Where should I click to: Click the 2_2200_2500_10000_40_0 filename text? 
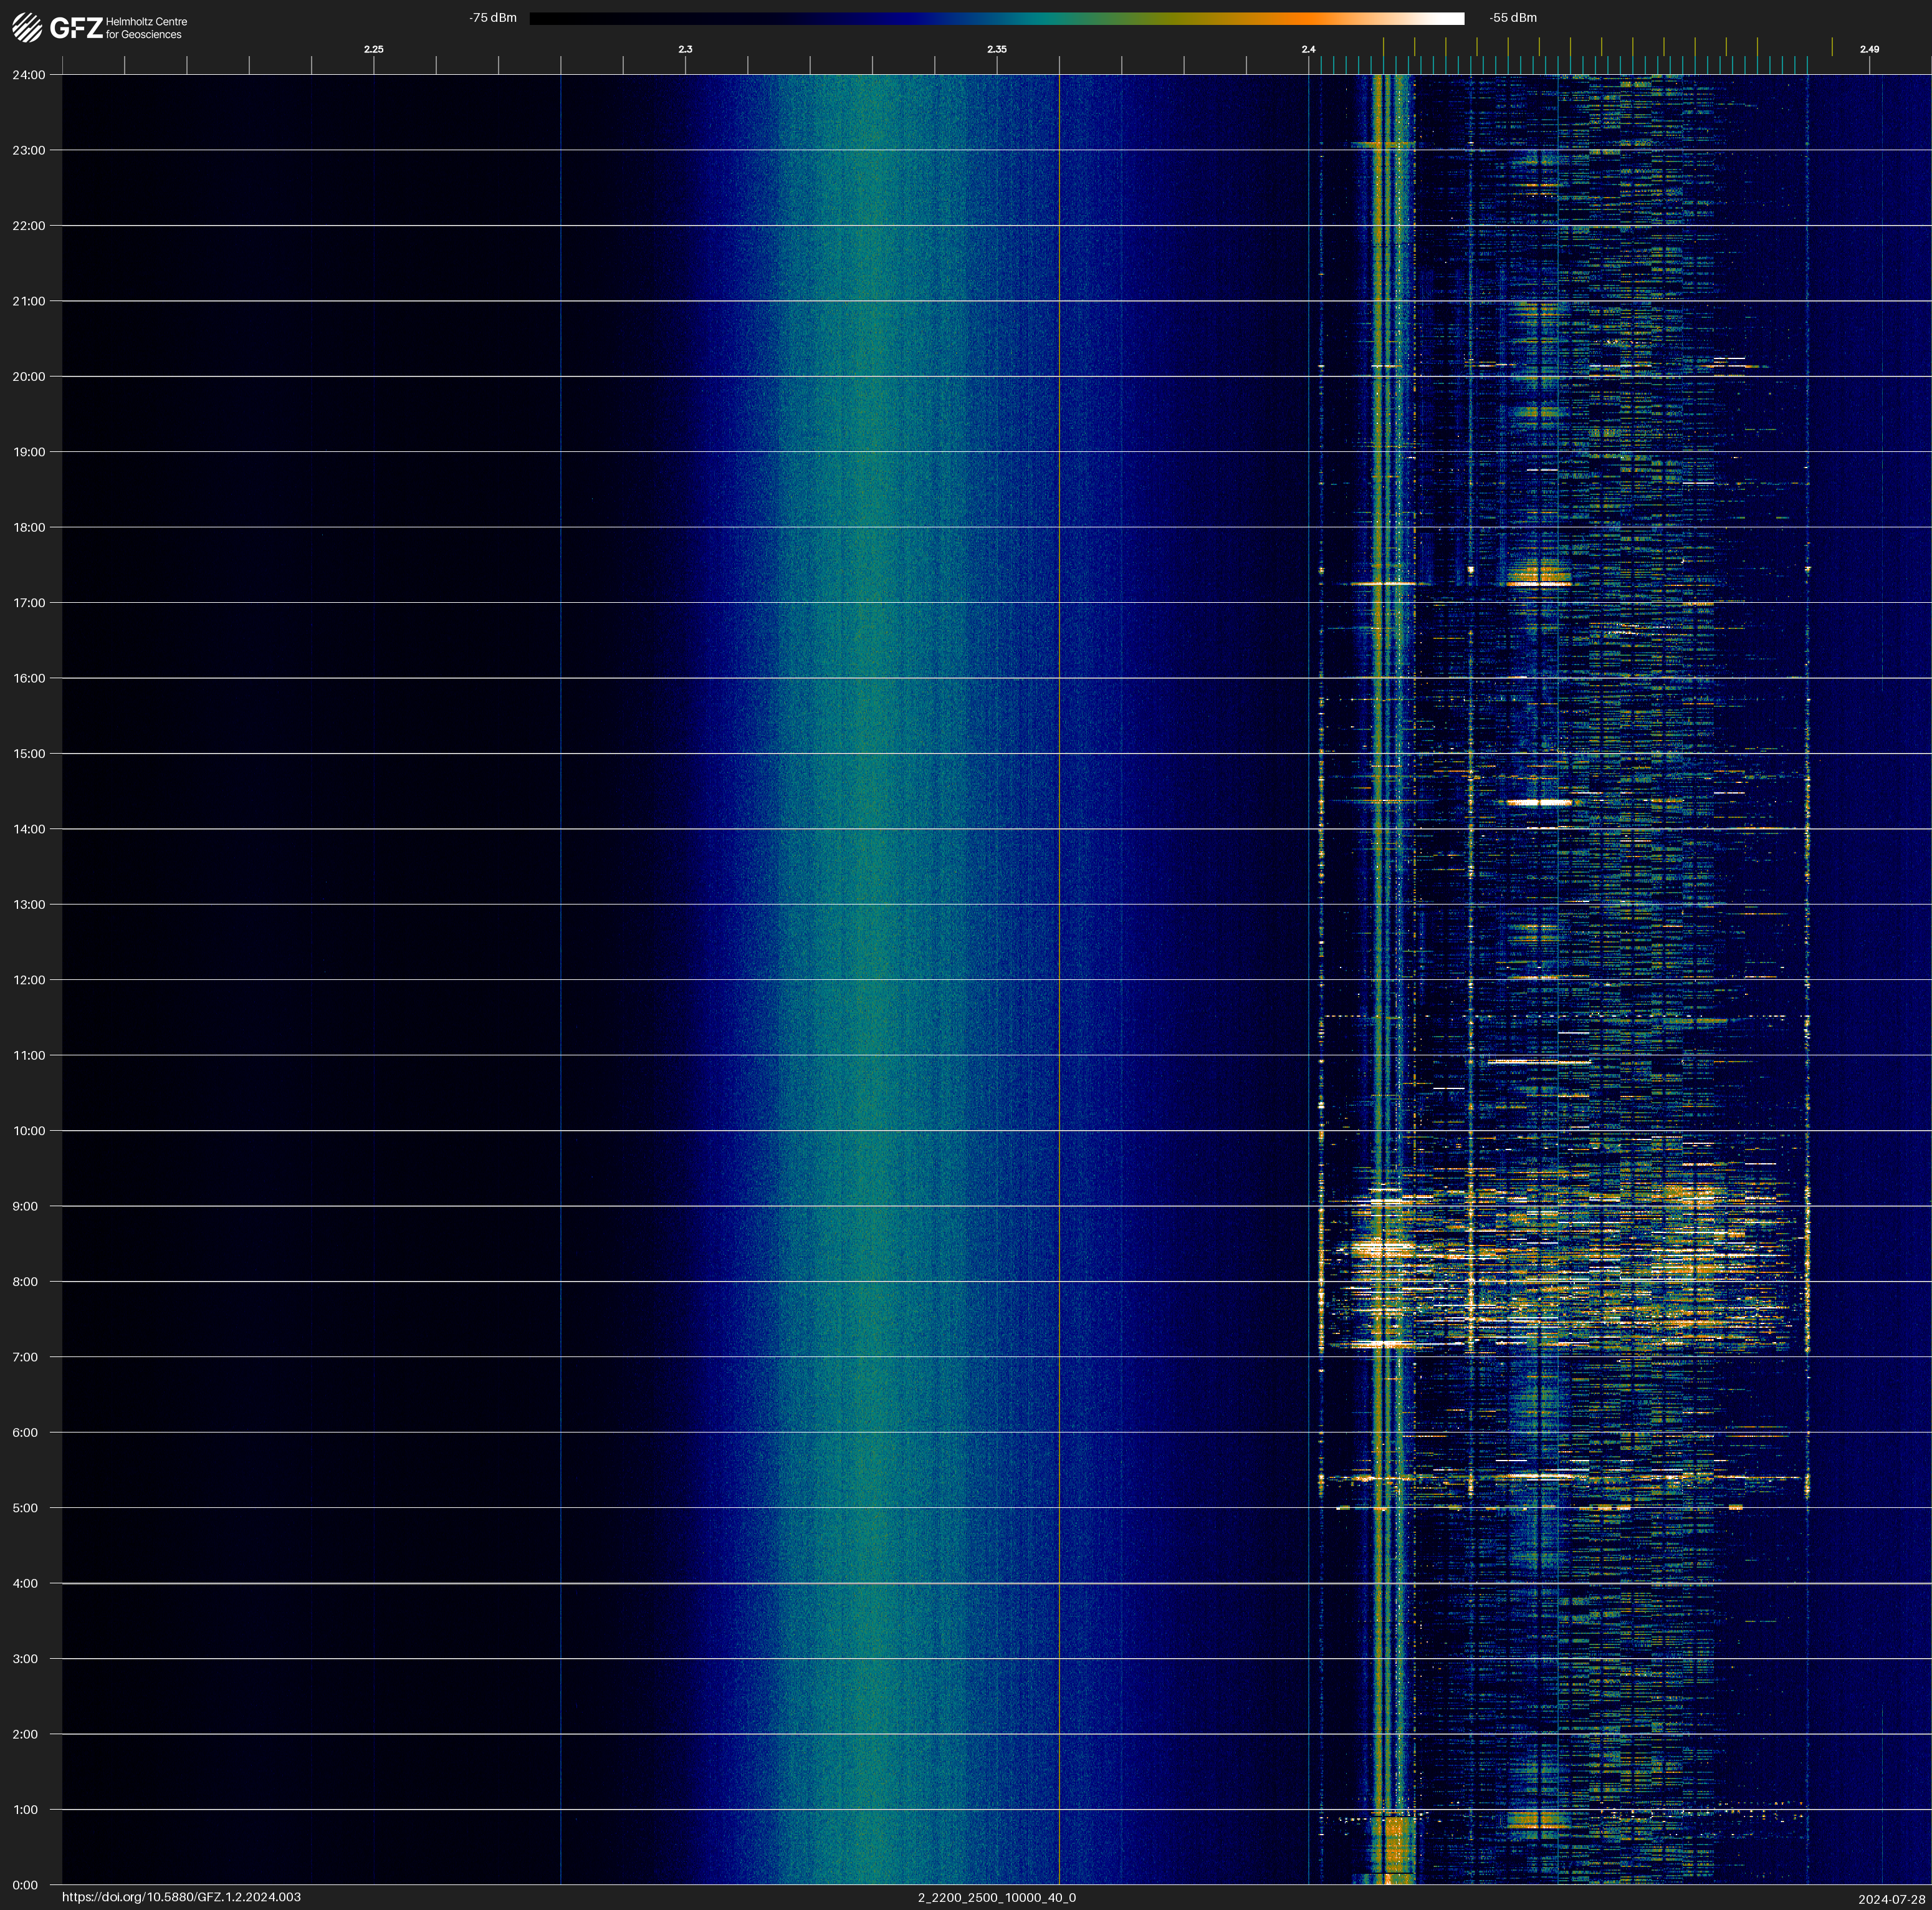(x=996, y=1897)
